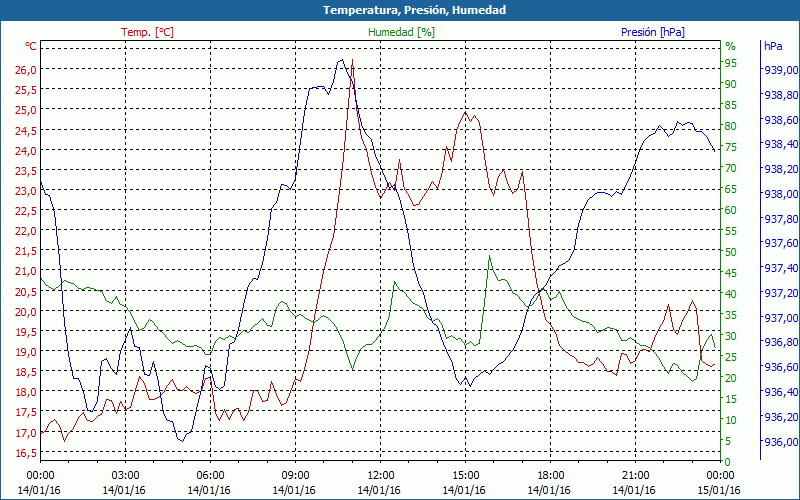
Task: Click the 936,20 pressure axis value
Action: pos(782,417)
